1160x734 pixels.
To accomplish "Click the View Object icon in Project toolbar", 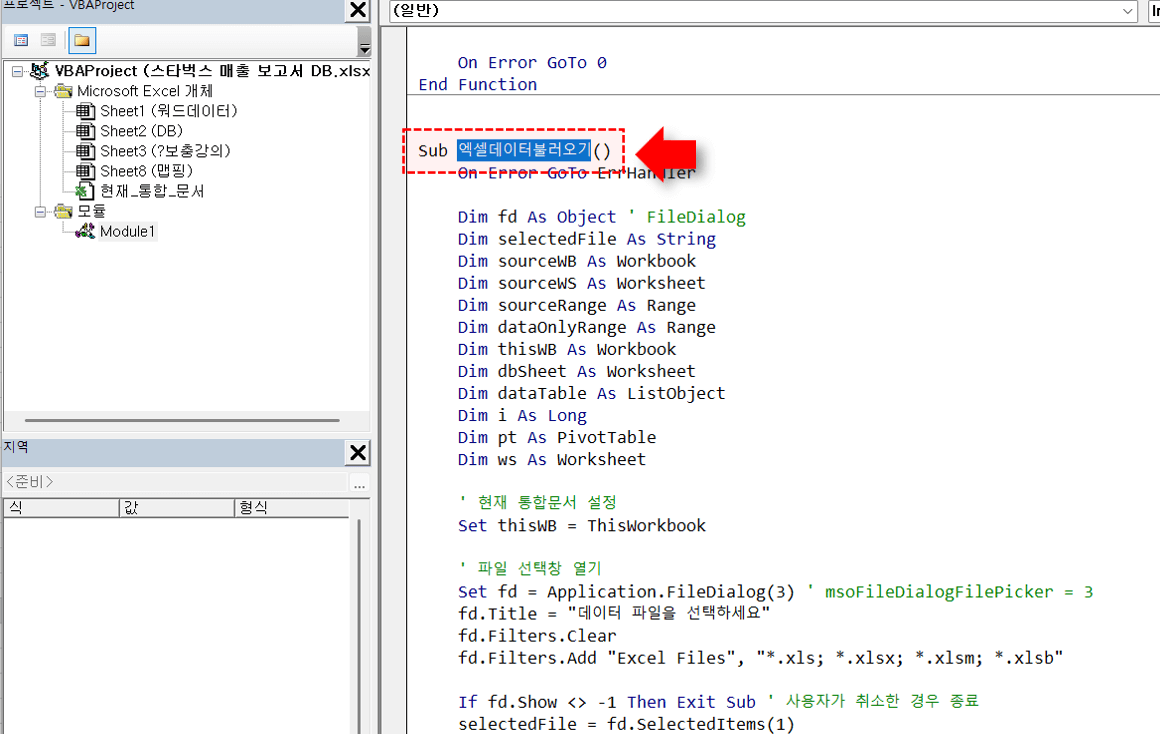I will point(48,40).
